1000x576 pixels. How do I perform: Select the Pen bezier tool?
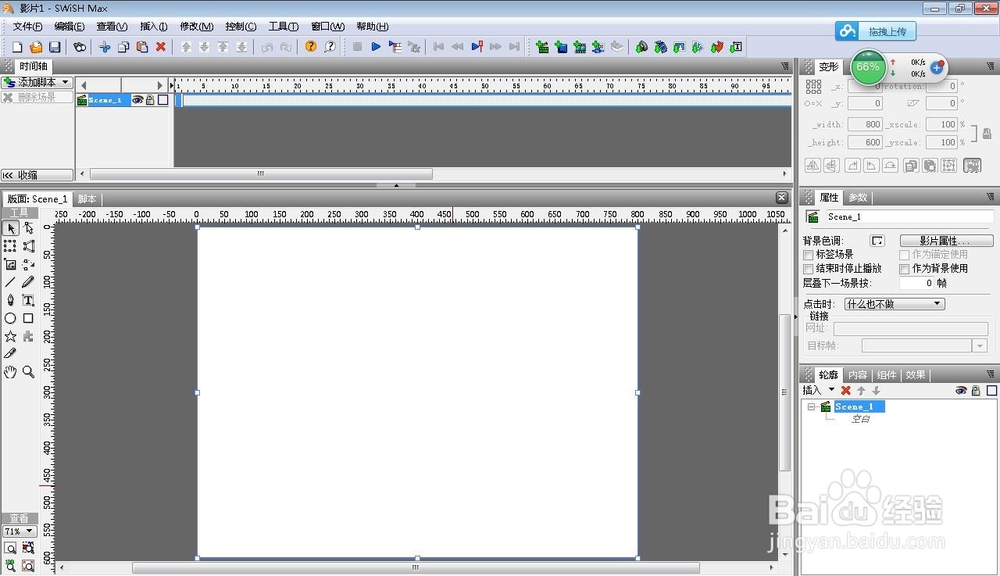coord(11,300)
